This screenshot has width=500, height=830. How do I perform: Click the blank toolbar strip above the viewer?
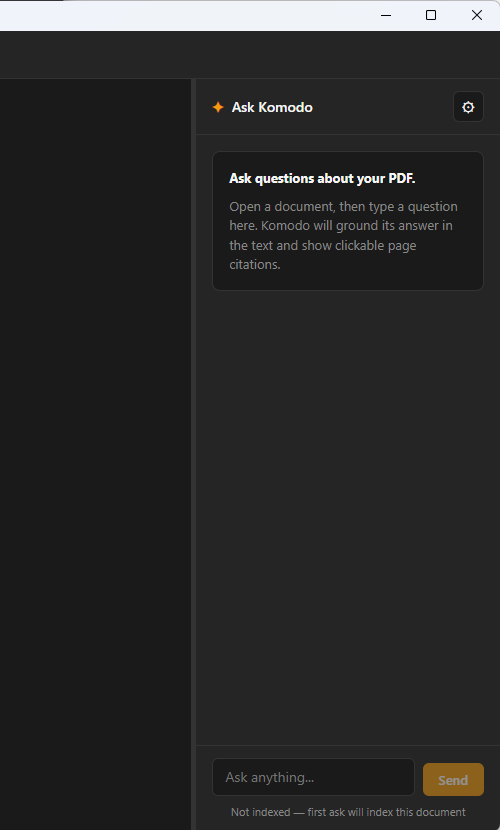[x=250, y=55]
